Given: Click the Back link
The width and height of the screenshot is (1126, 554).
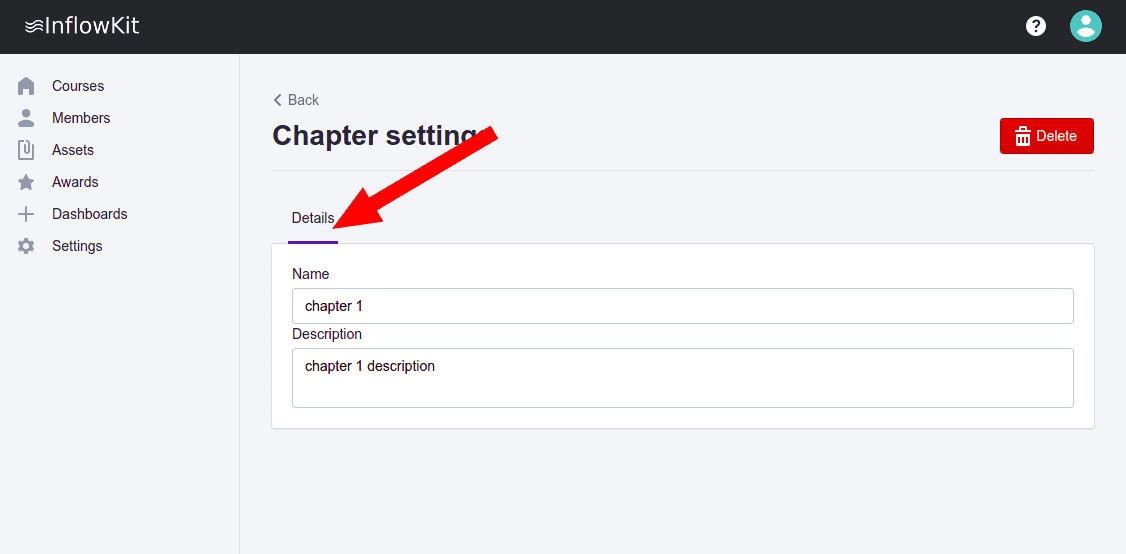Looking at the screenshot, I should [x=303, y=100].
